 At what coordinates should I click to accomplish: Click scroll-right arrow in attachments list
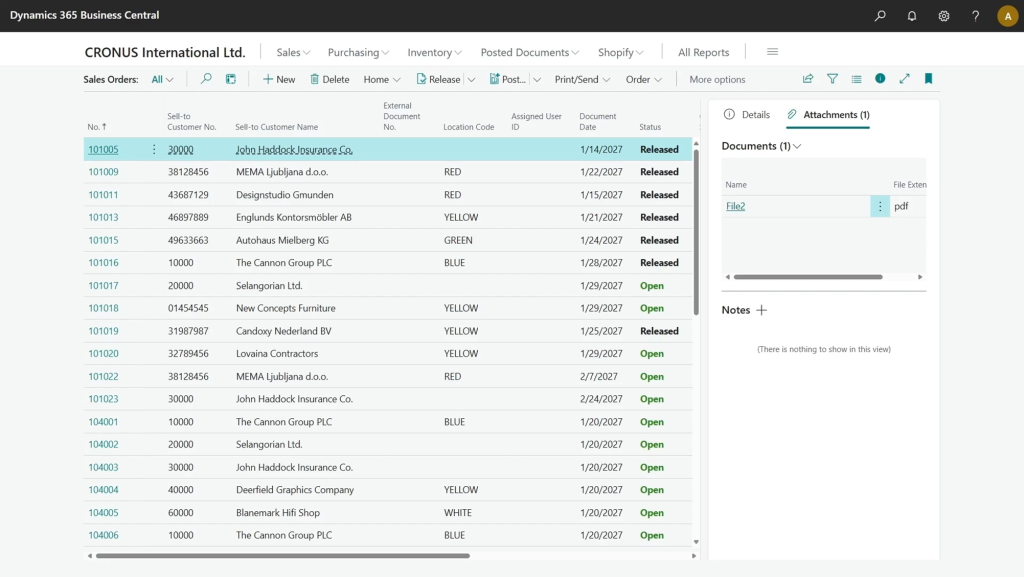point(920,277)
